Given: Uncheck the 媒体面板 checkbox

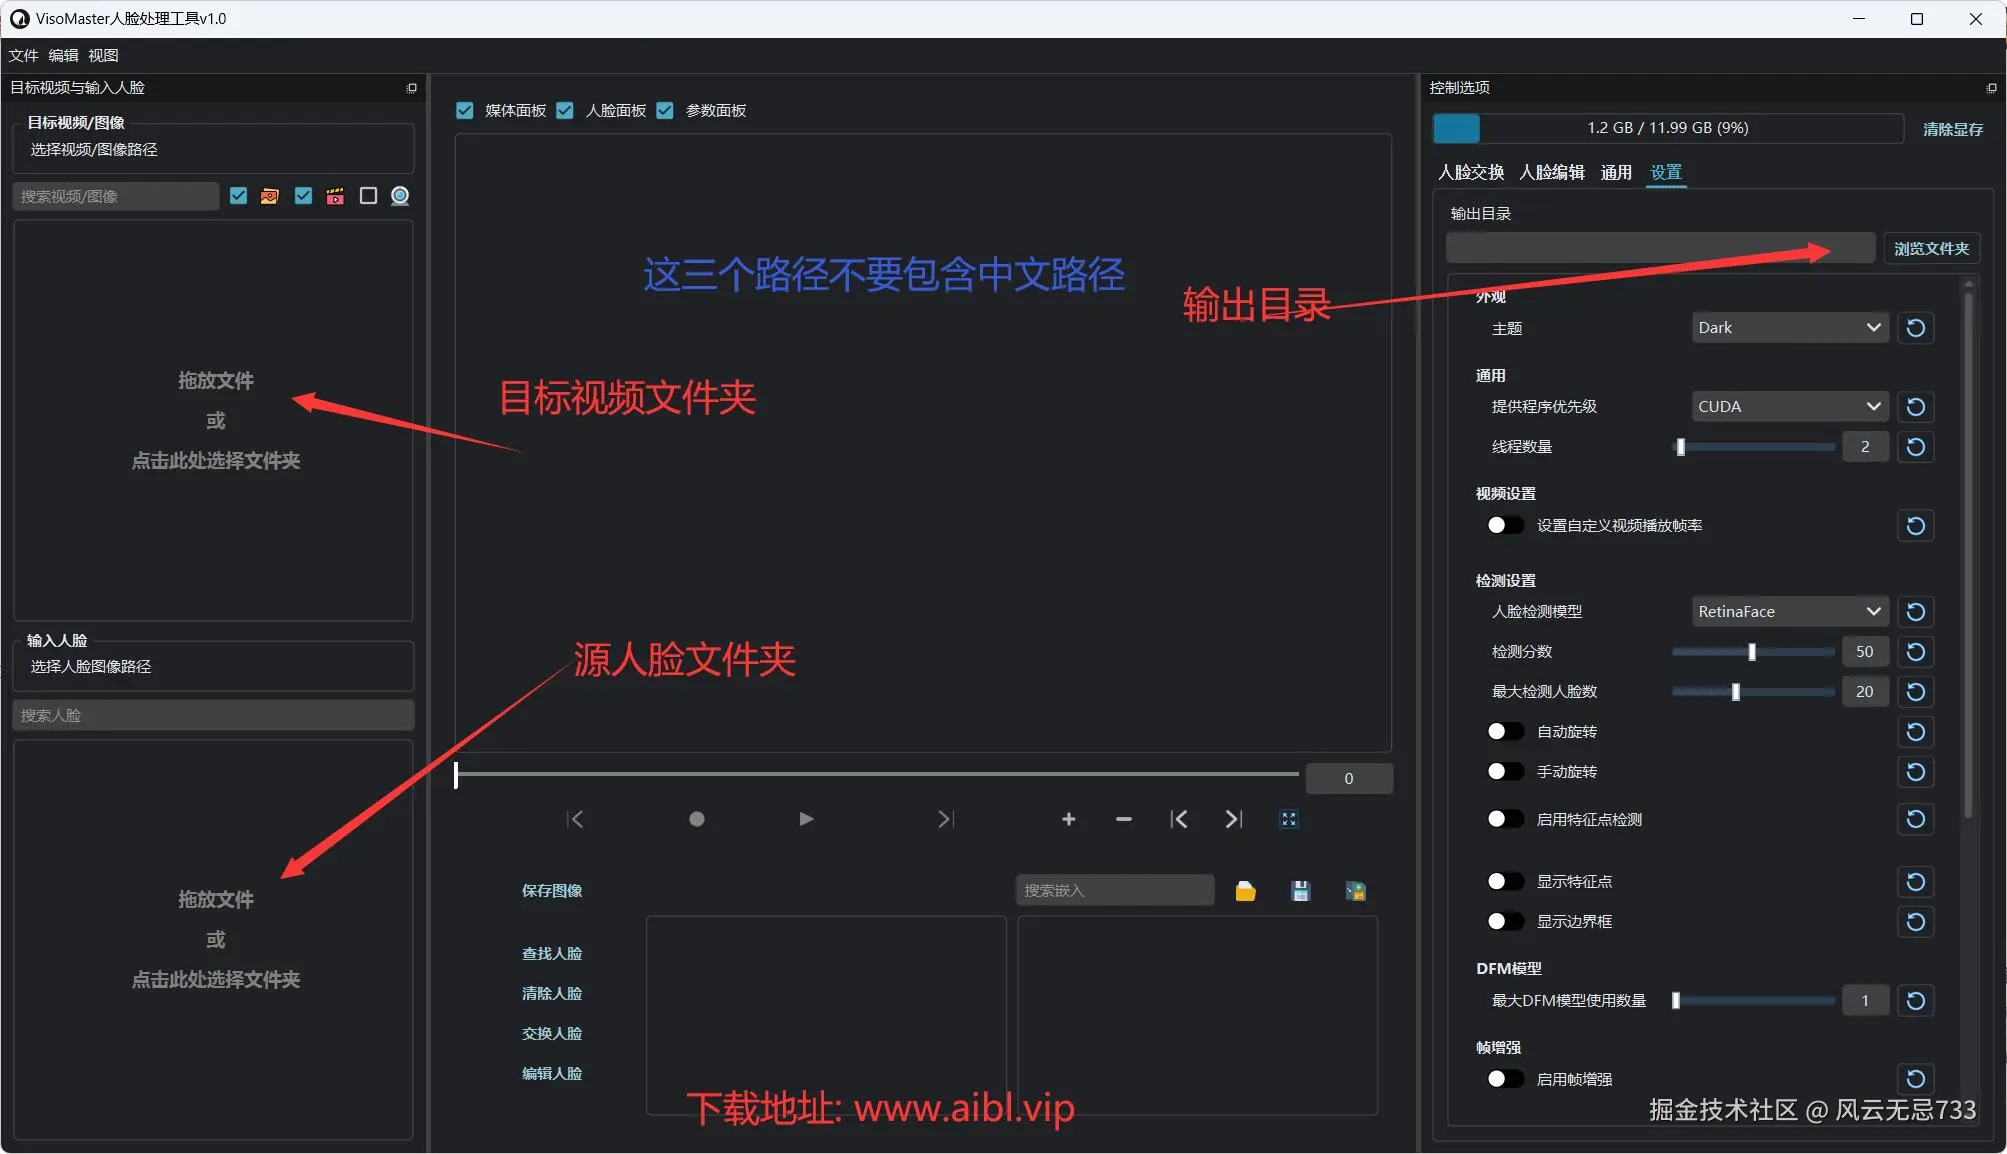Looking at the screenshot, I should click(465, 110).
